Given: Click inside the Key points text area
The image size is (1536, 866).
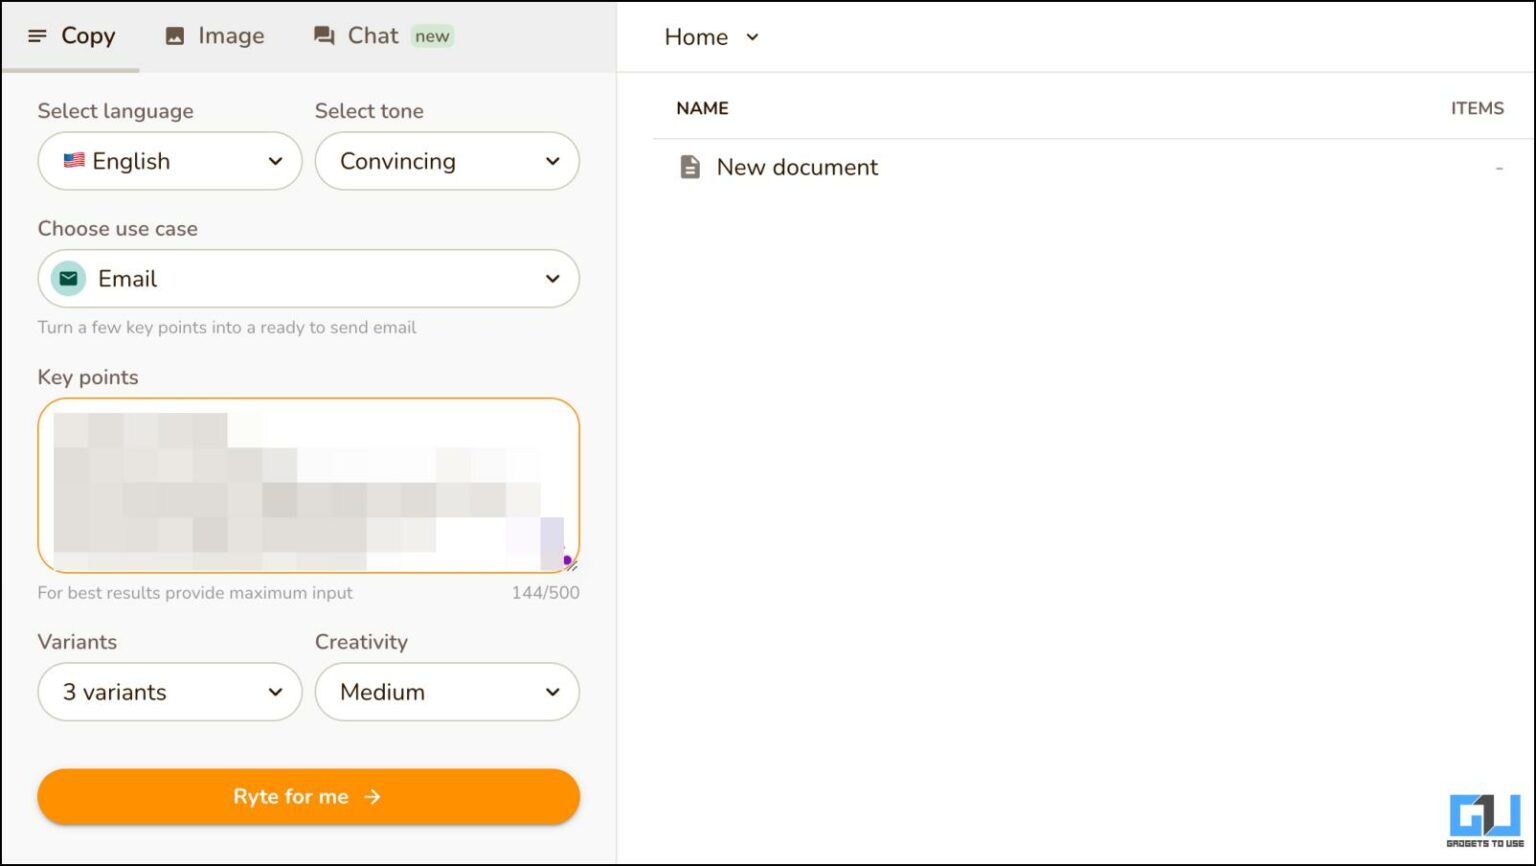Looking at the screenshot, I should [308, 486].
